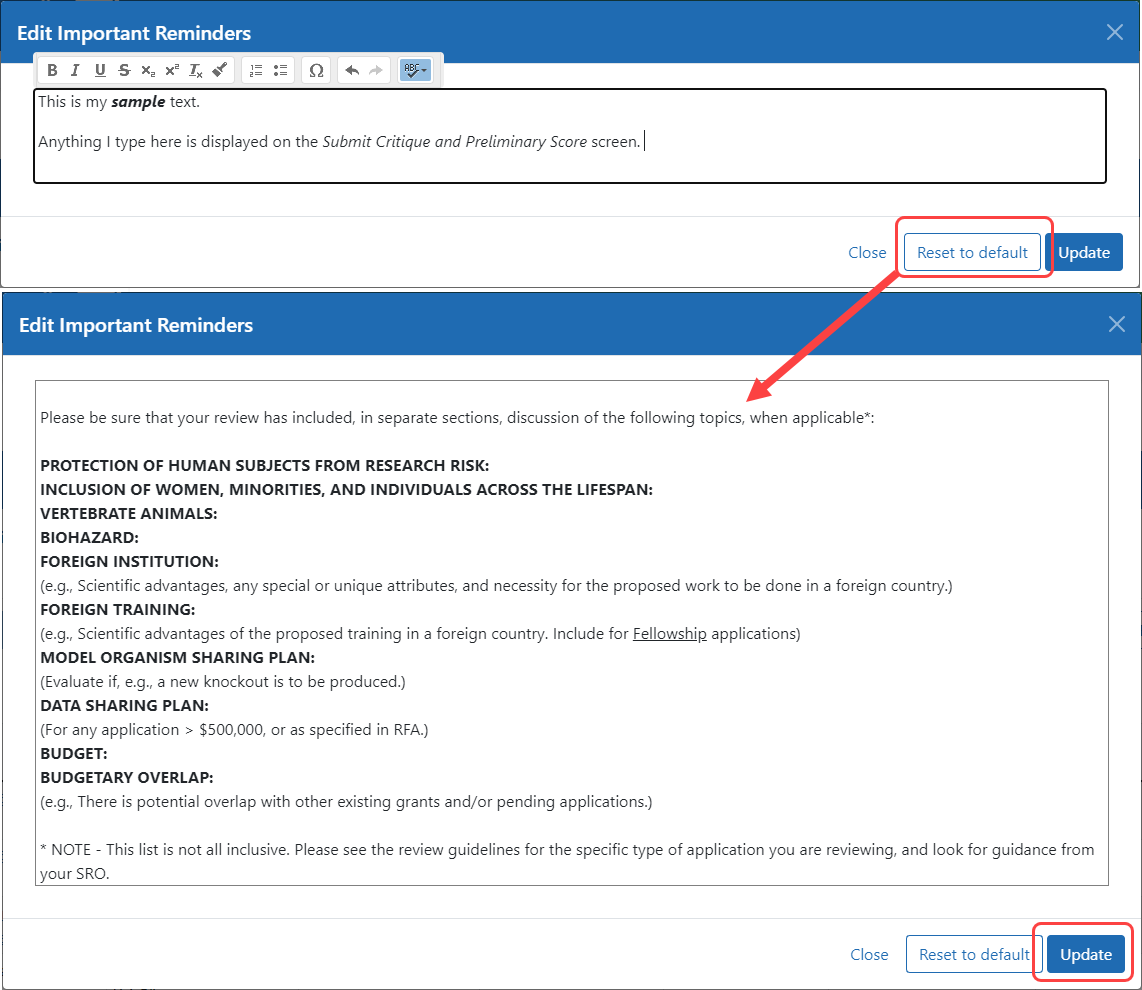The height and width of the screenshot is (990, 1142).
Task: Click the Undo arrow icon
Action: [352, 70]
